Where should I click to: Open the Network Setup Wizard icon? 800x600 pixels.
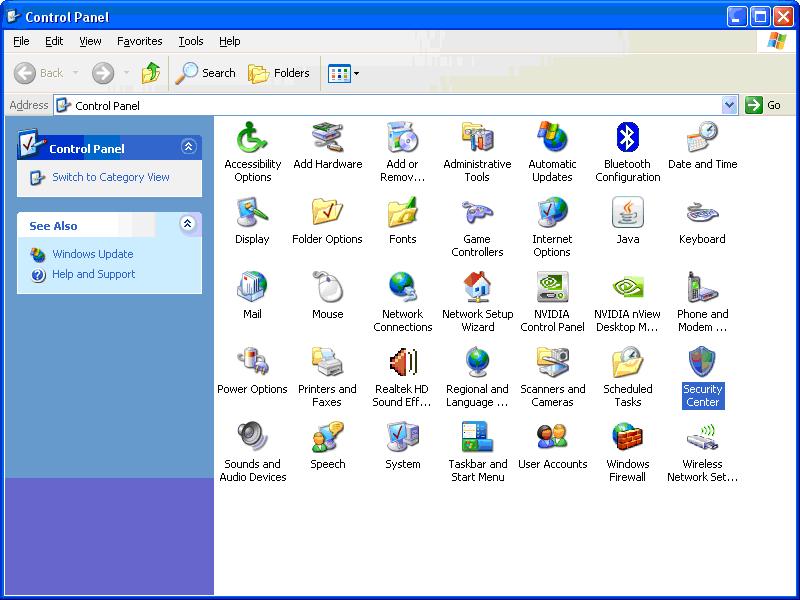pos(478,302)
